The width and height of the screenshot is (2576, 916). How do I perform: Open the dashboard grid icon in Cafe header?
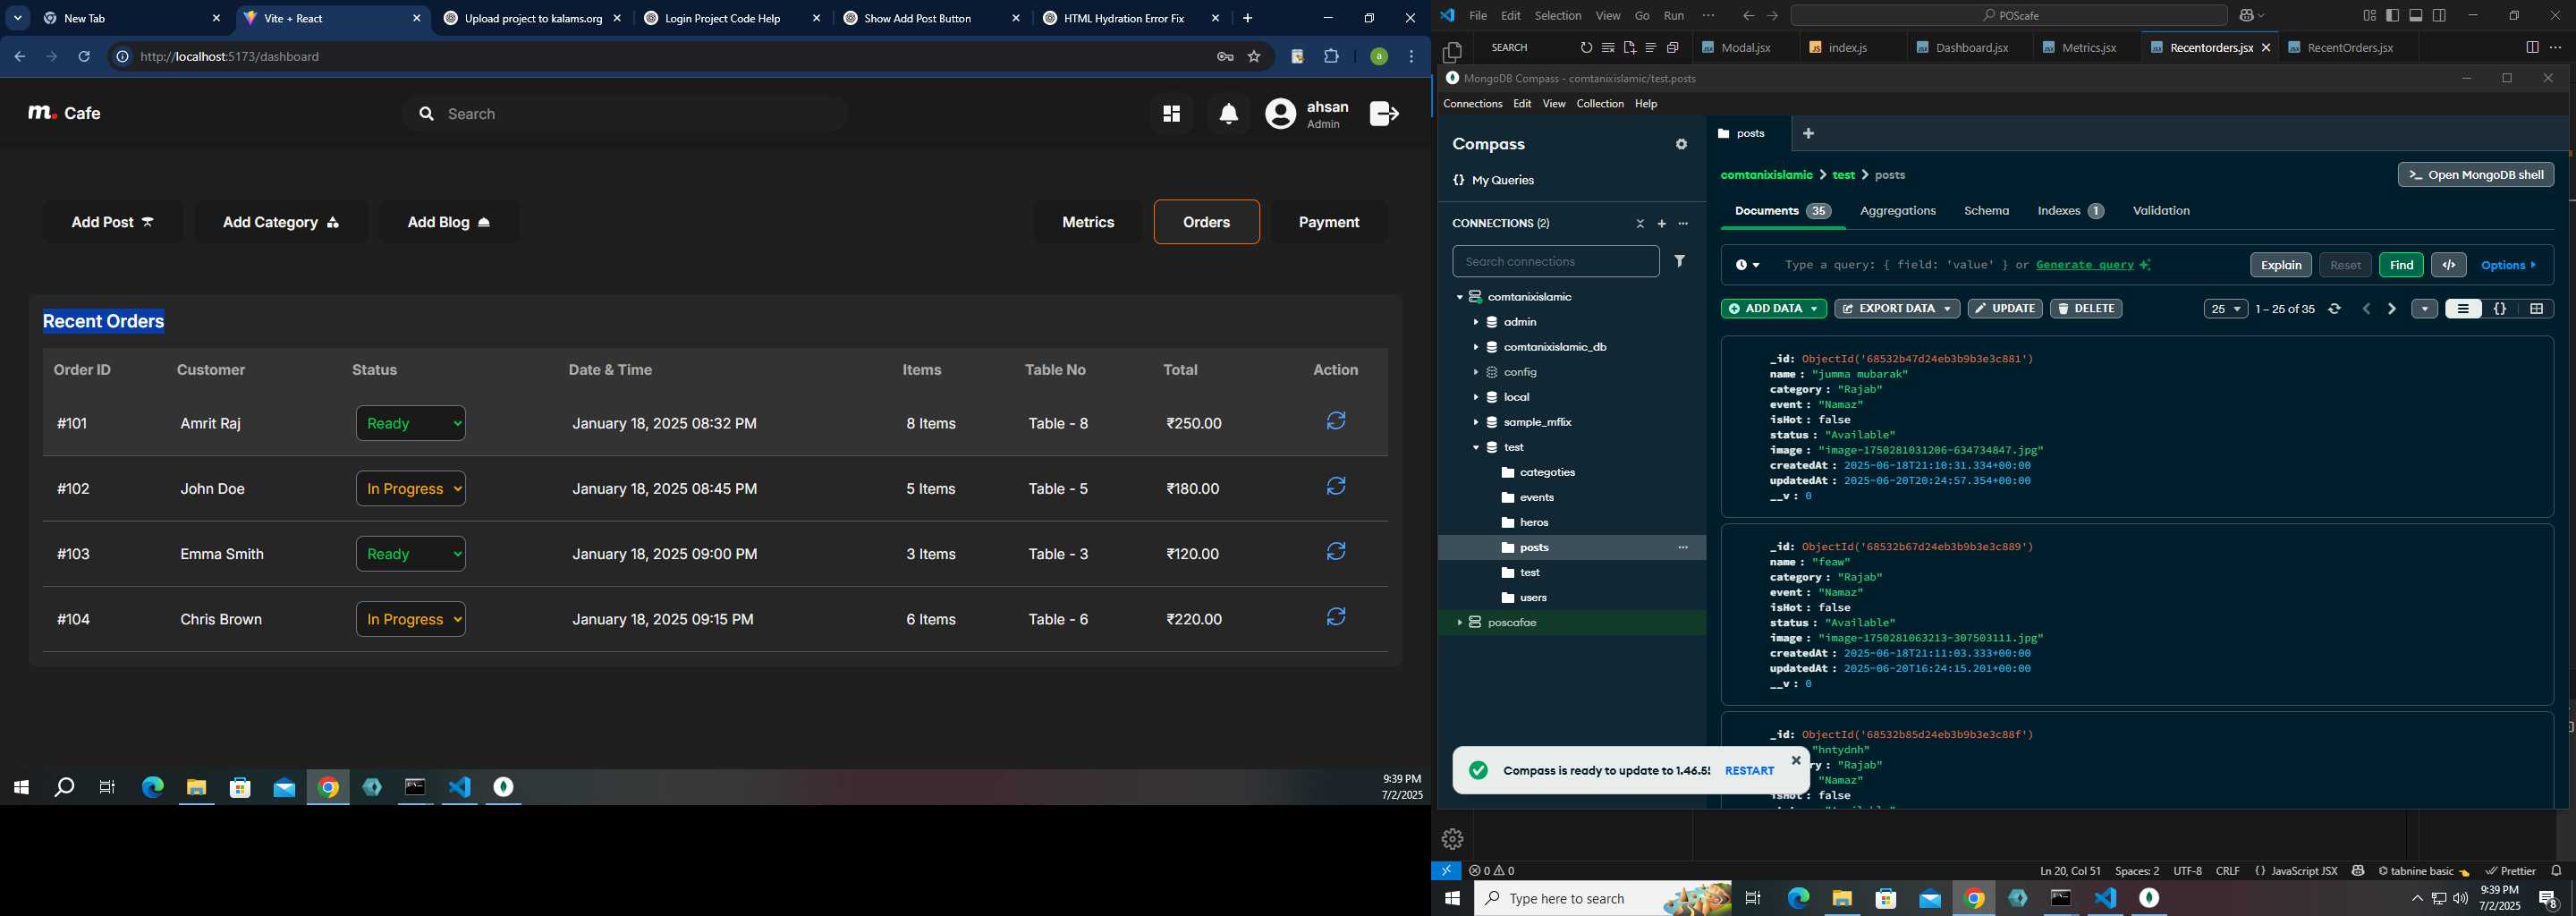pos(1171,114)
